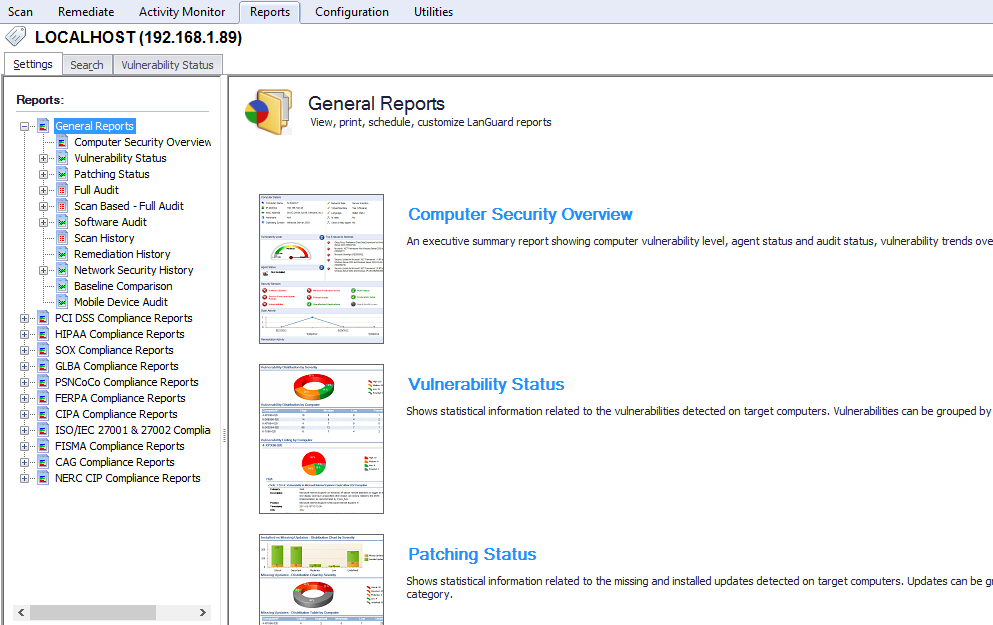
Task: Click the Scan Based - Full Audit icon
Action: (x=62, y=206)
